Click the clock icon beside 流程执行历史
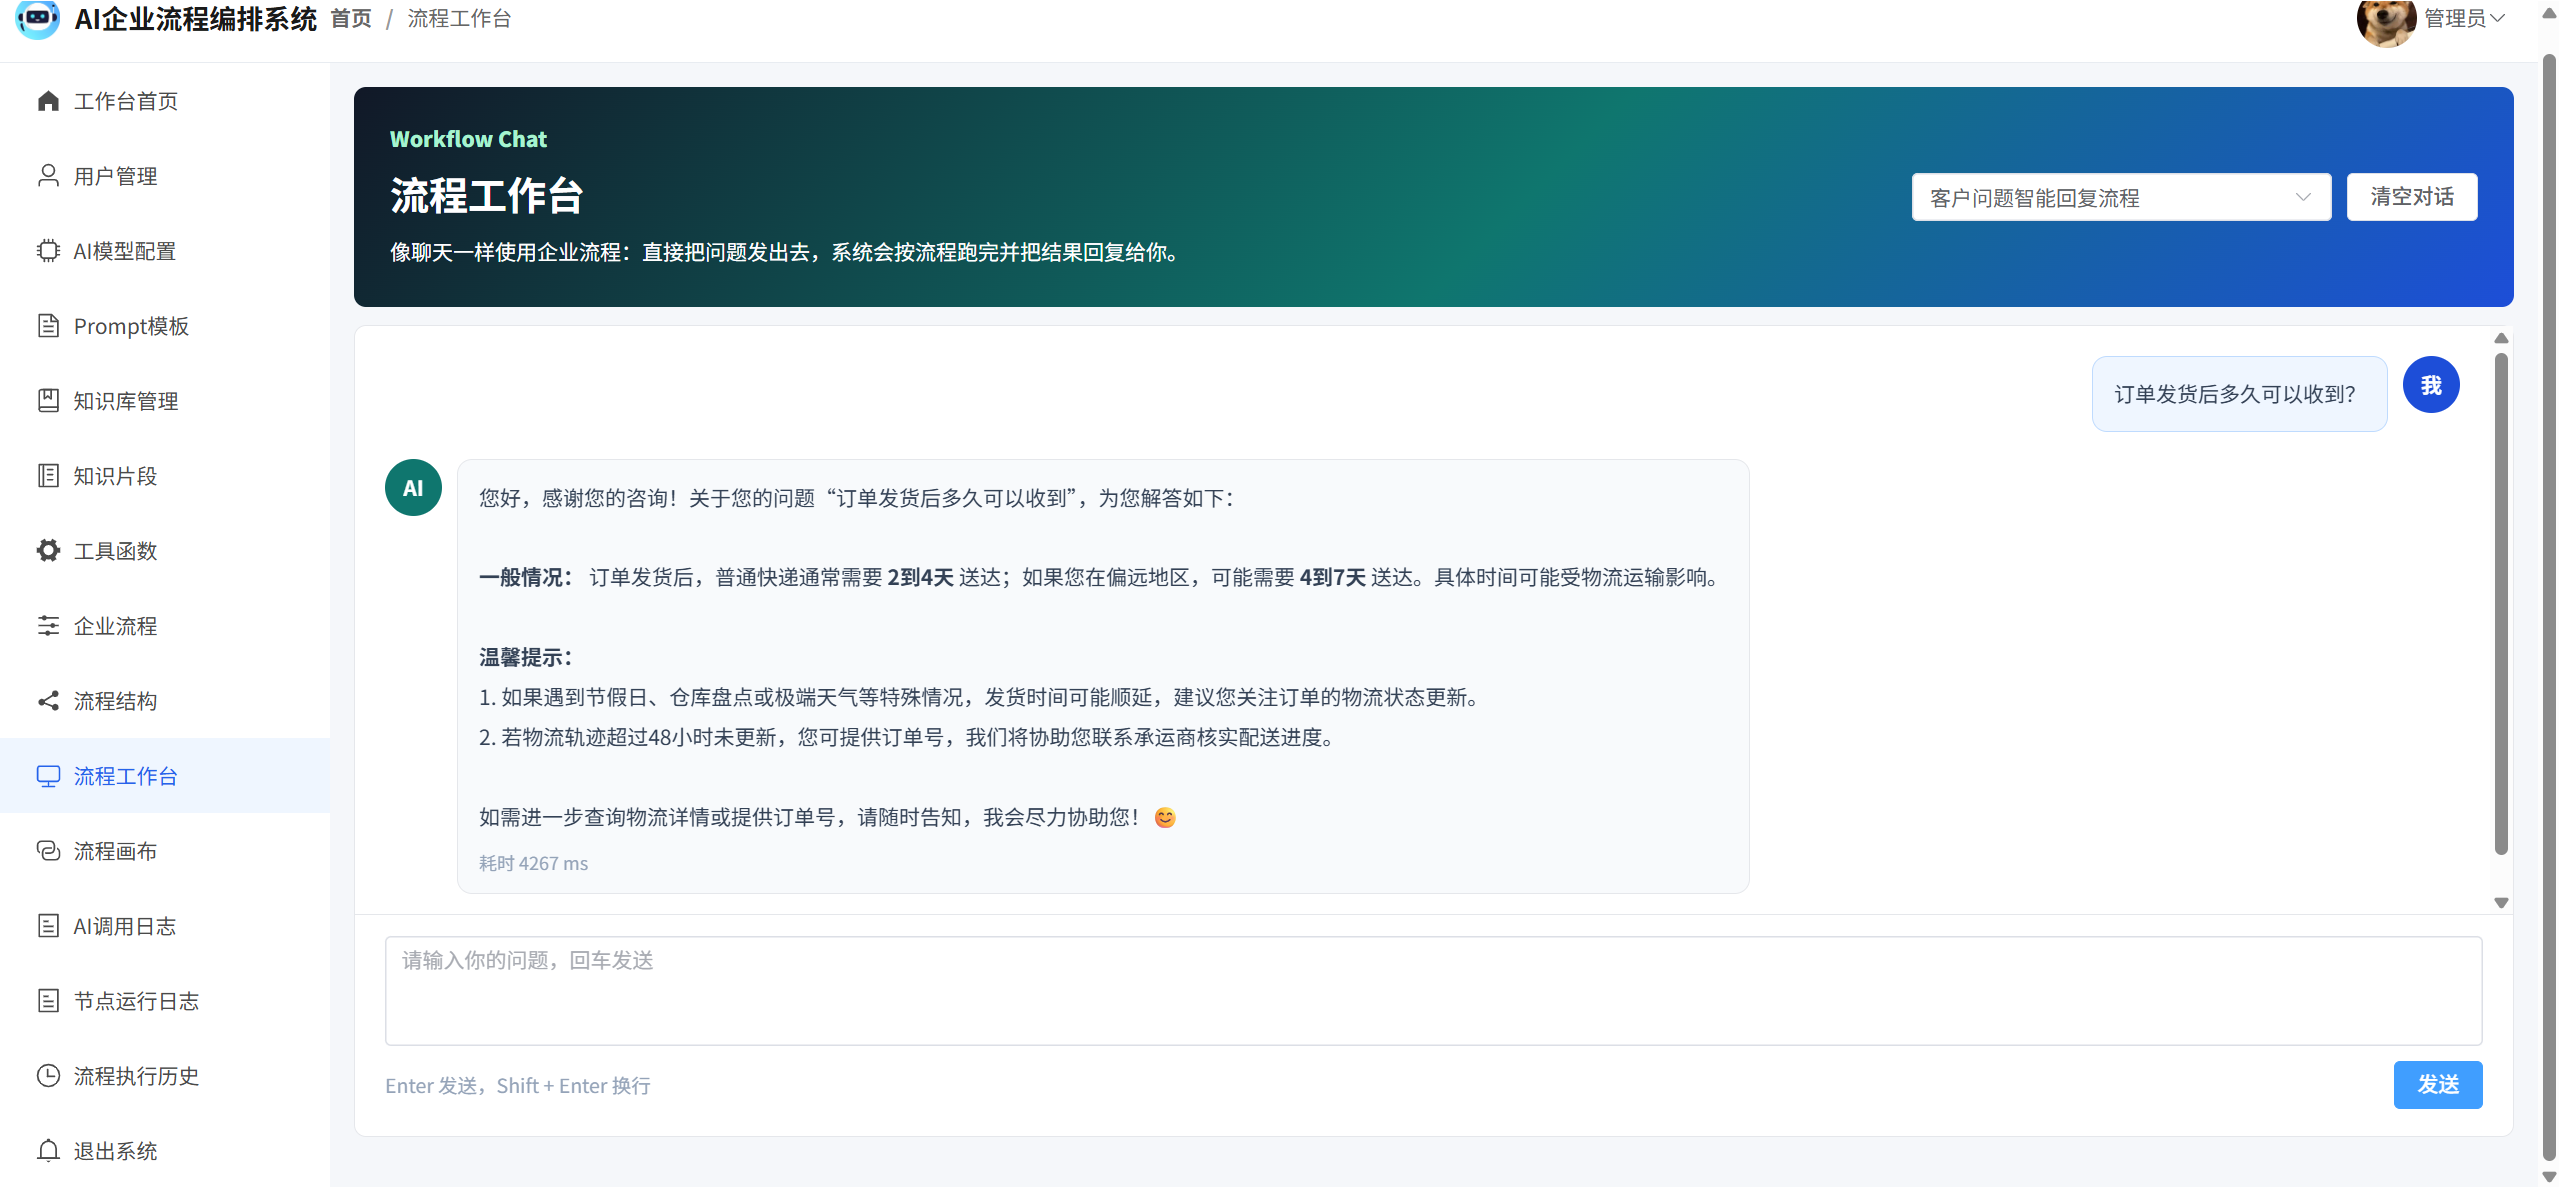The width and height of the screenshot is (2559, 1187). point(48,1076)
